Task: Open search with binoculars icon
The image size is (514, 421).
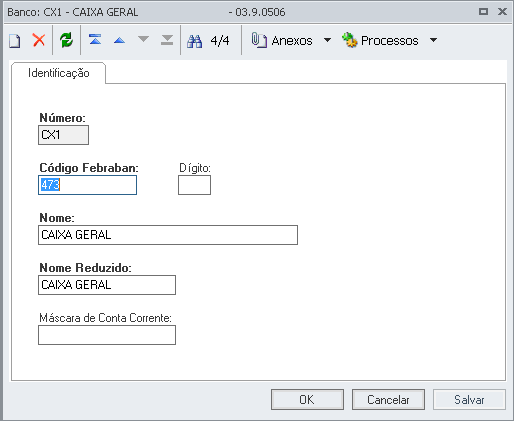Action: 194,41
